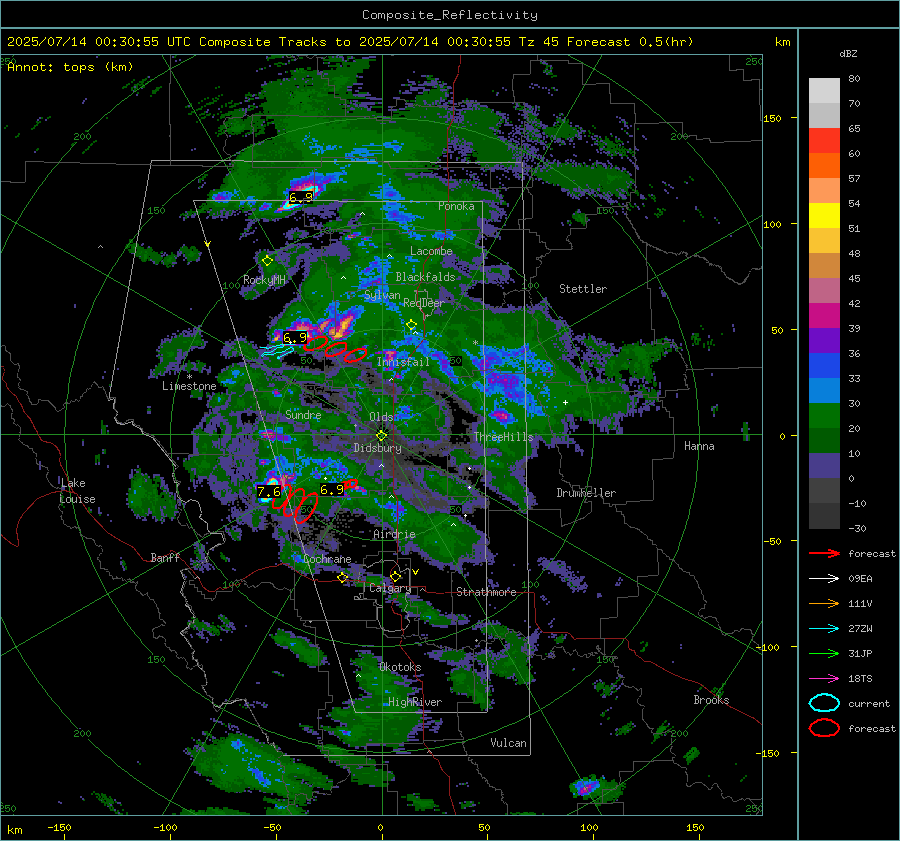Select the 7.6 storm top label
The width and height of the screenshot is (900, 841).
pyautogui.click(x=269, y=491)
